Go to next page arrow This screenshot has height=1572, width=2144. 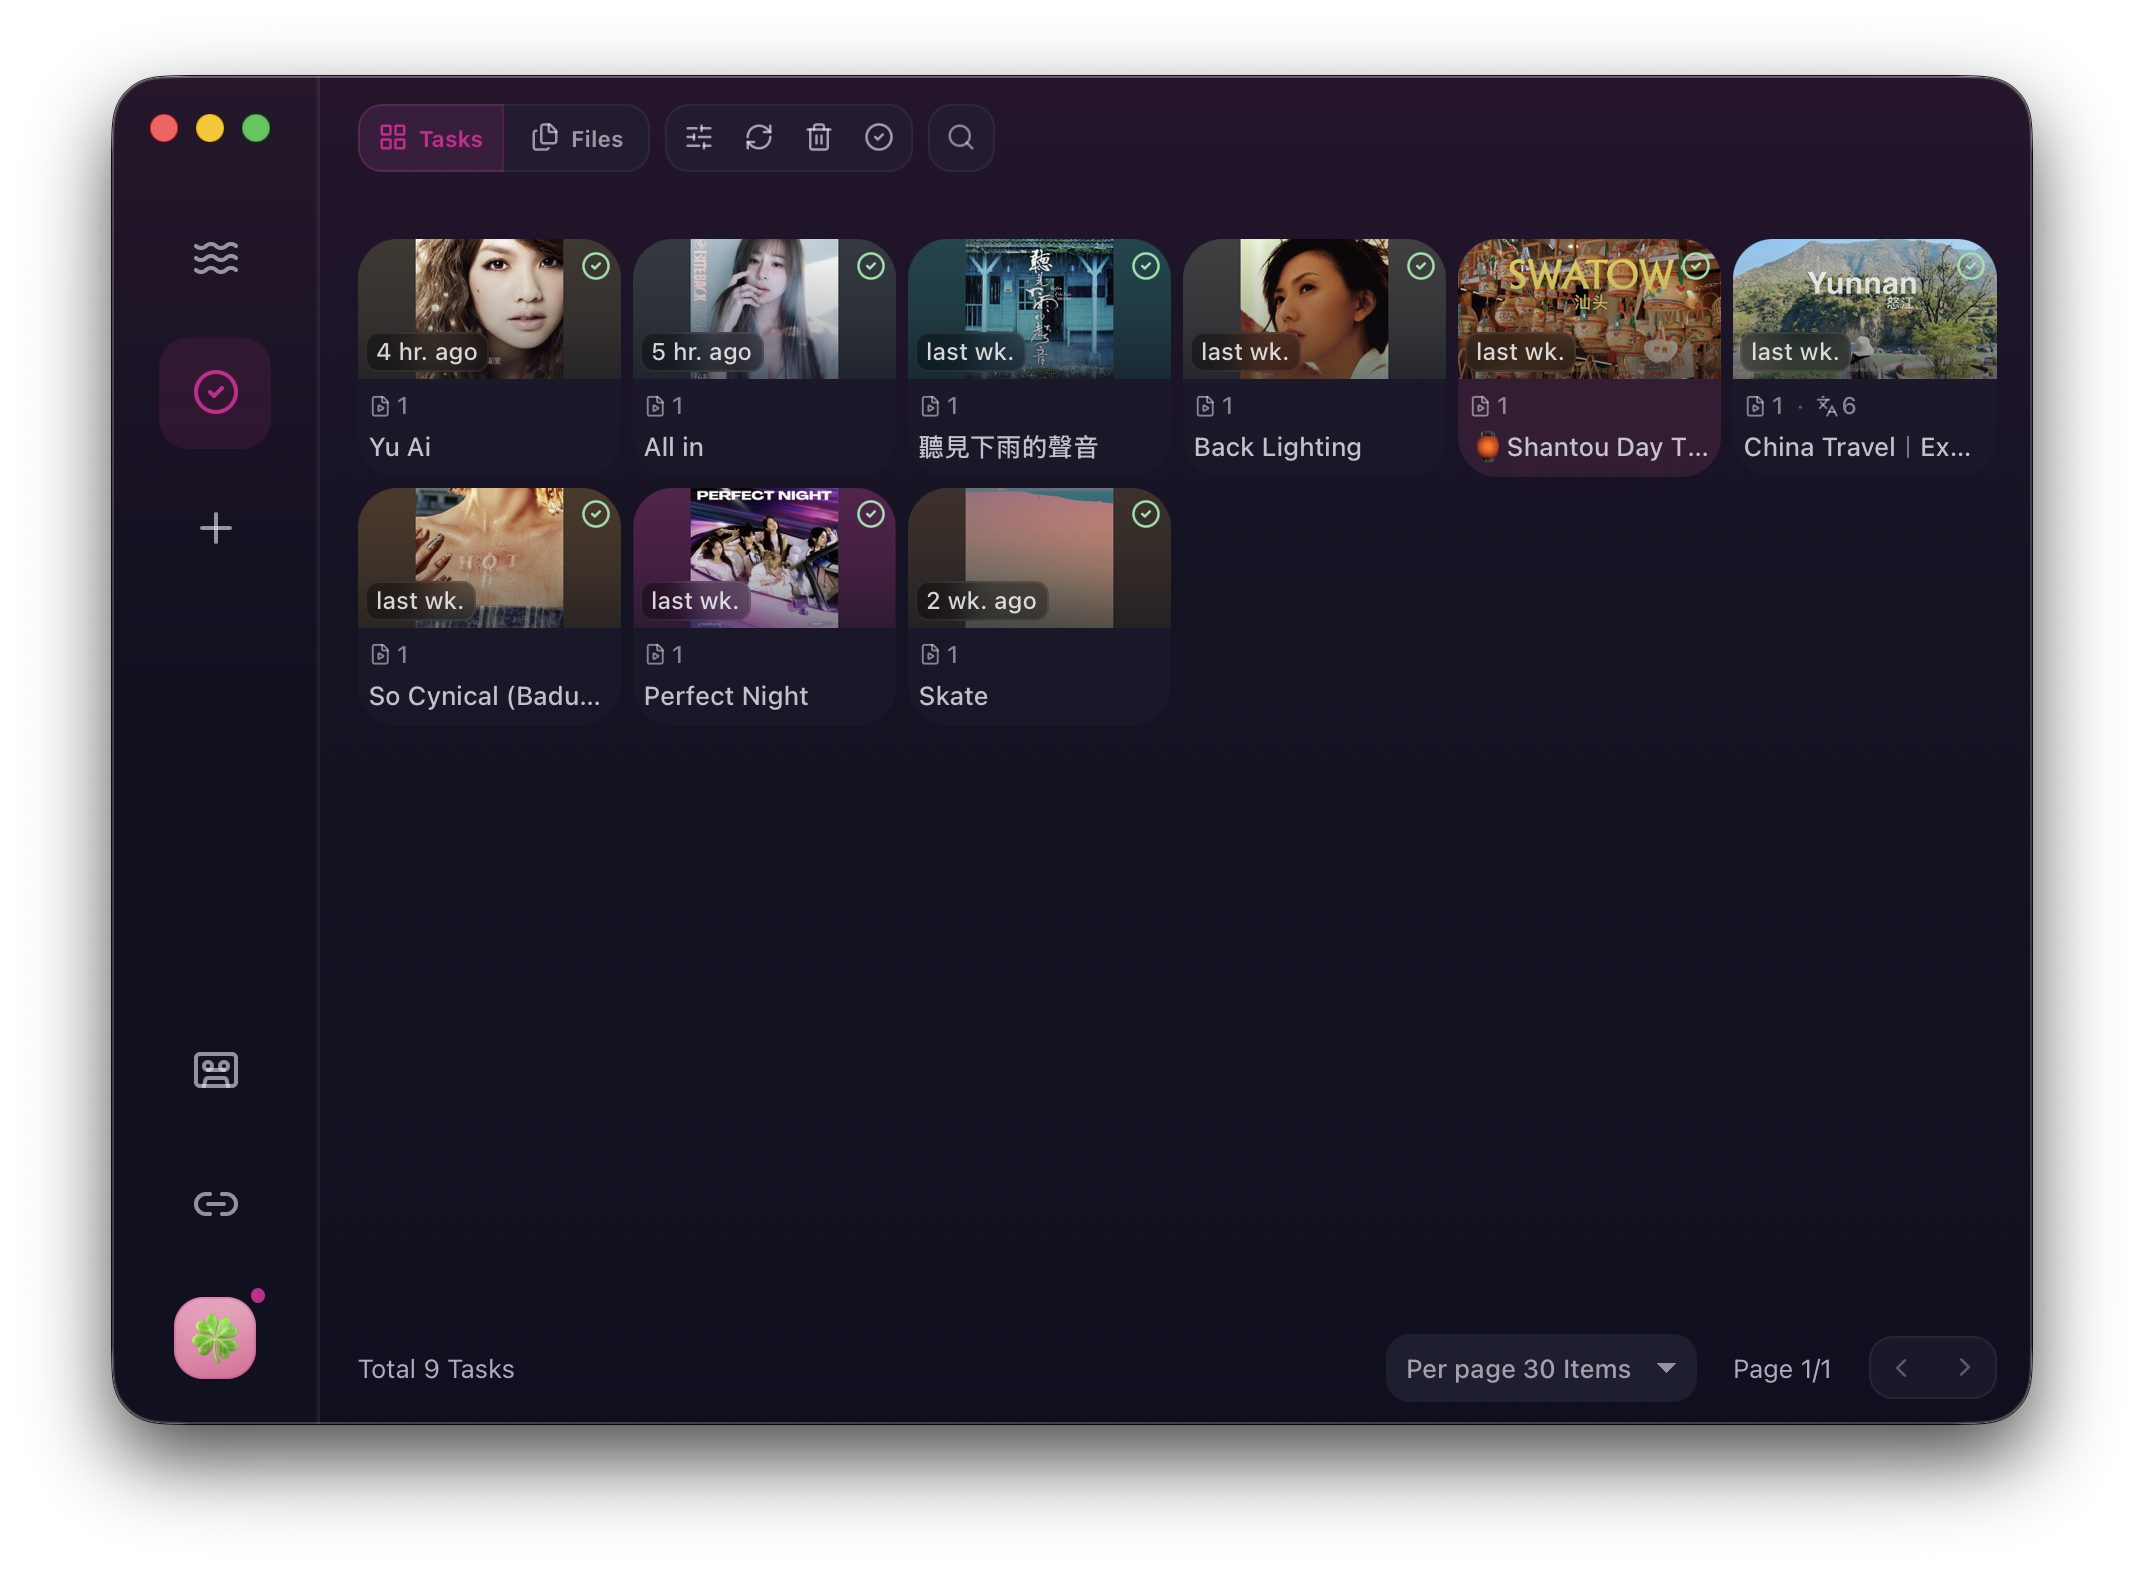1964,1368
